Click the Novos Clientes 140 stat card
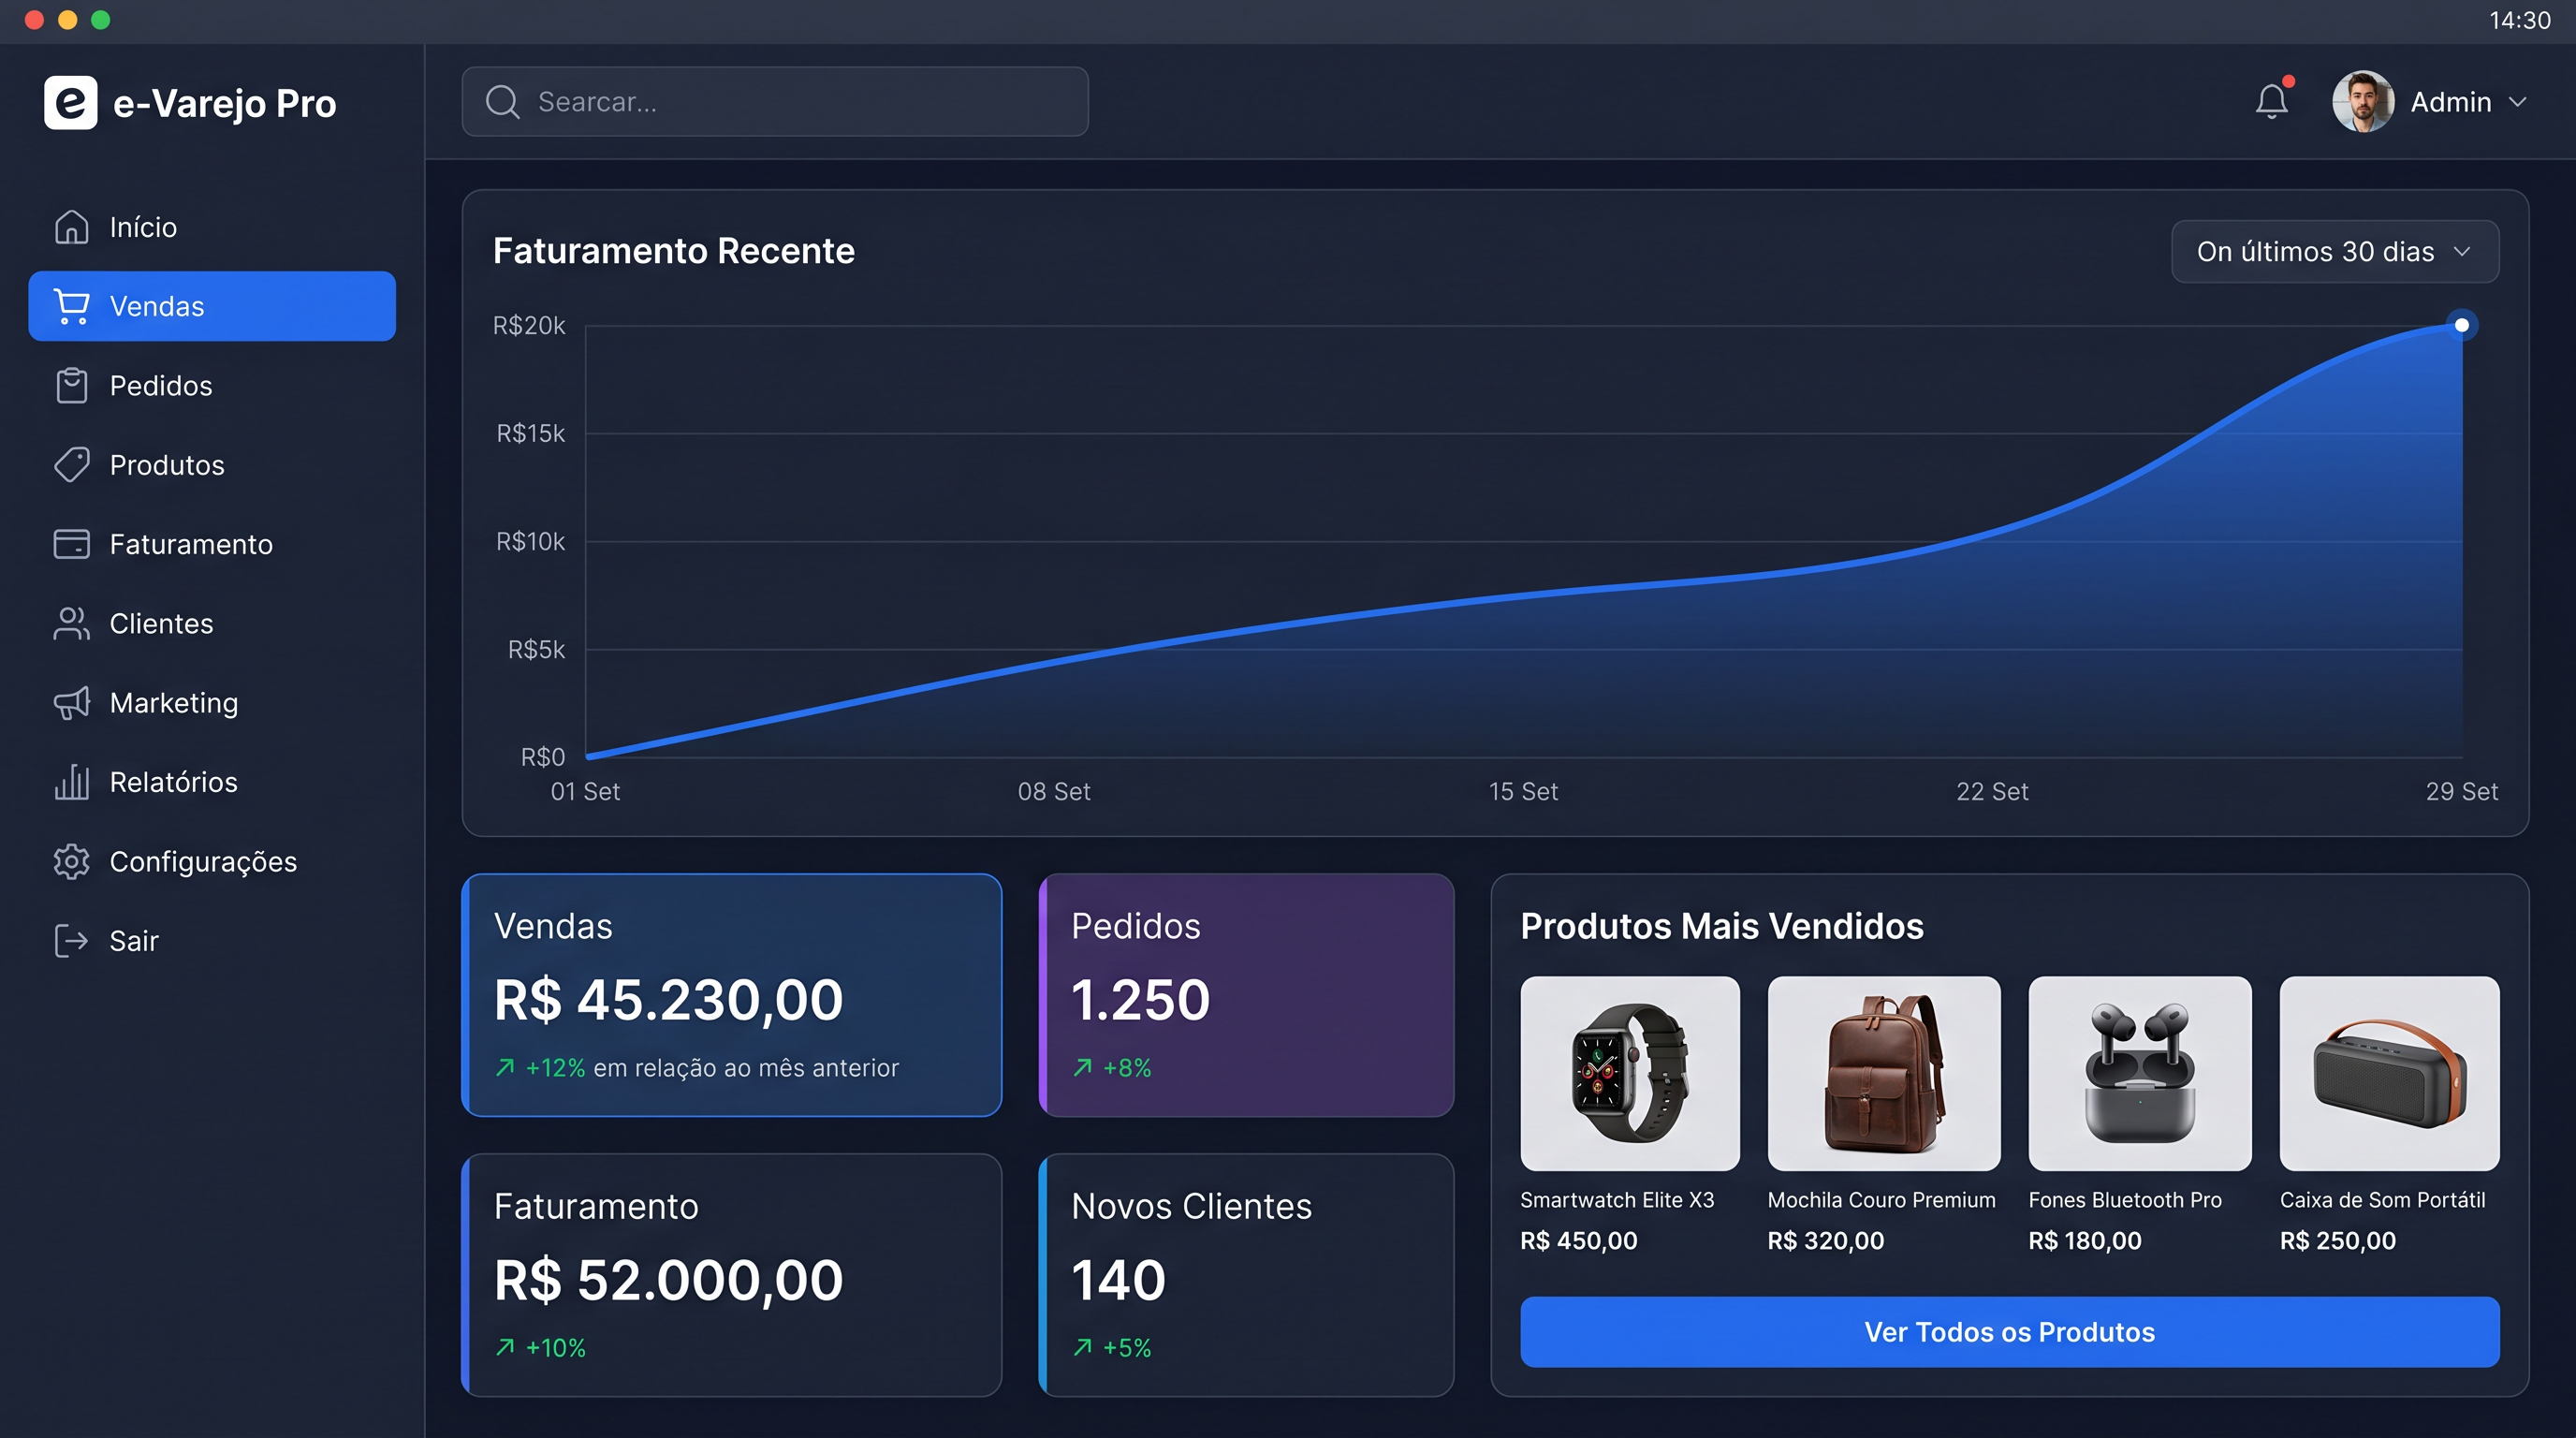This screenshot has width=2576, height=1438. click(1246, 1275)
